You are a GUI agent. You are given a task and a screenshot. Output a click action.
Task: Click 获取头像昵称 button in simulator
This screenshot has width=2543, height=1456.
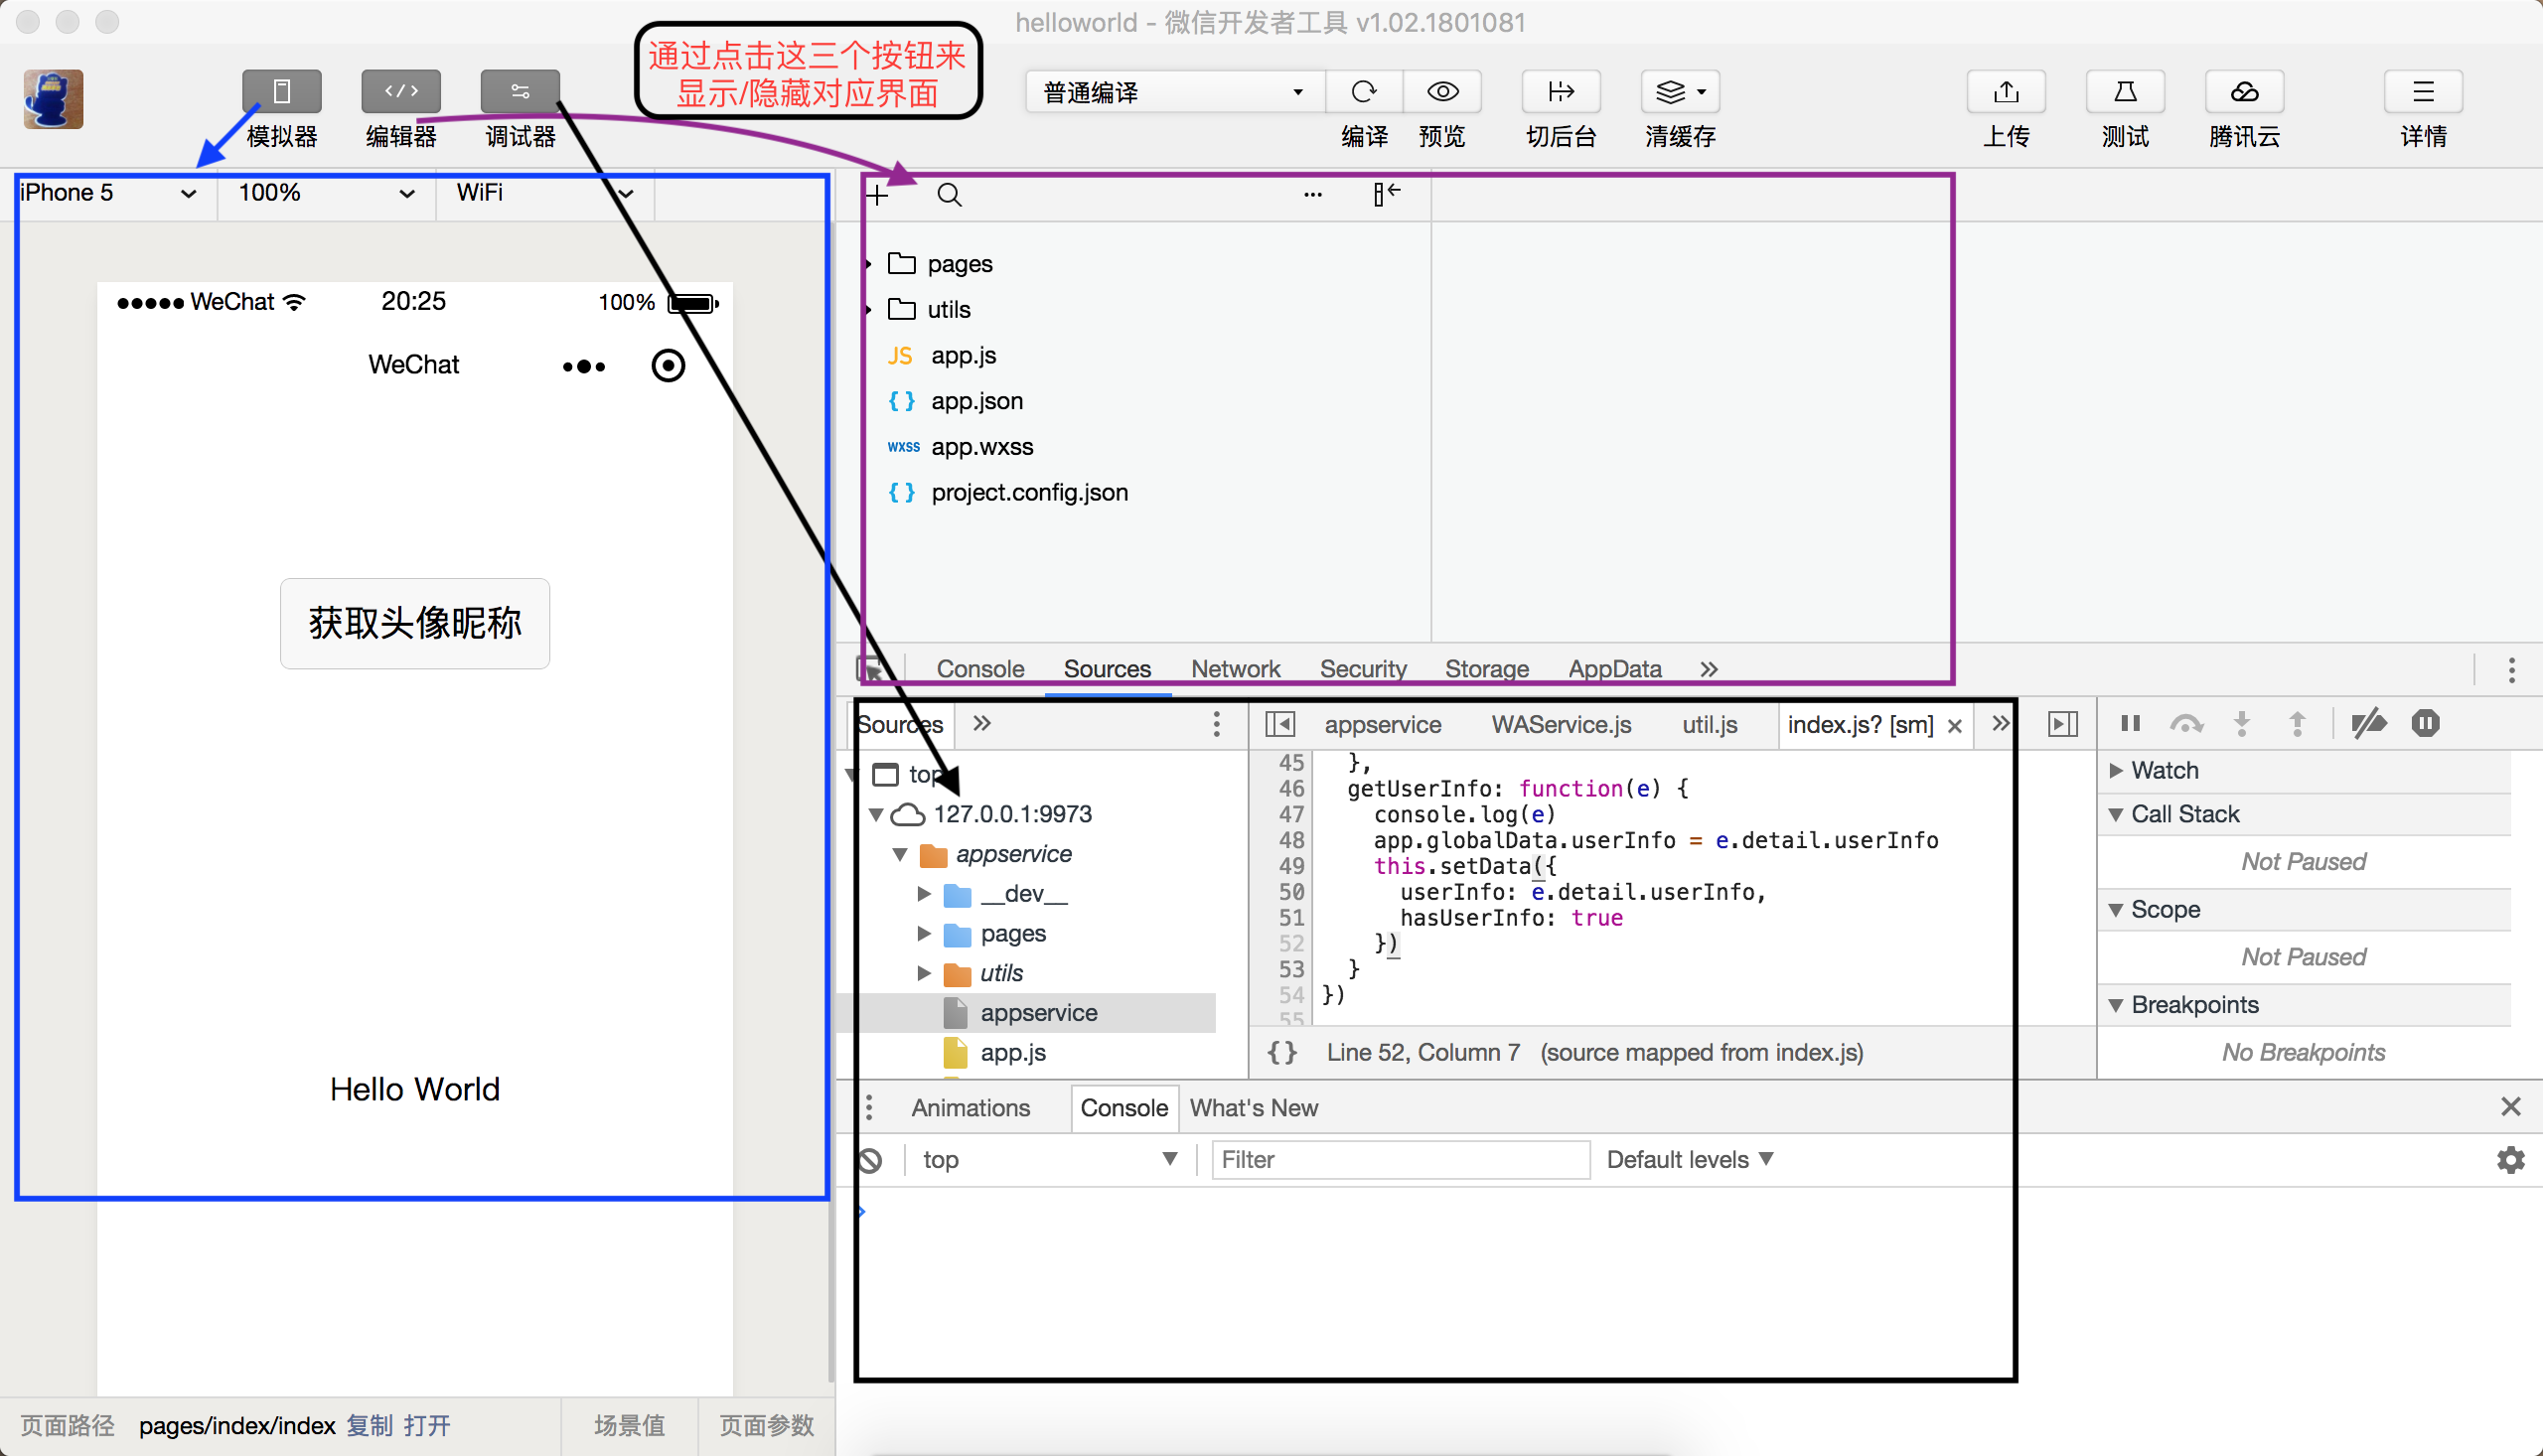coord(415,623)
